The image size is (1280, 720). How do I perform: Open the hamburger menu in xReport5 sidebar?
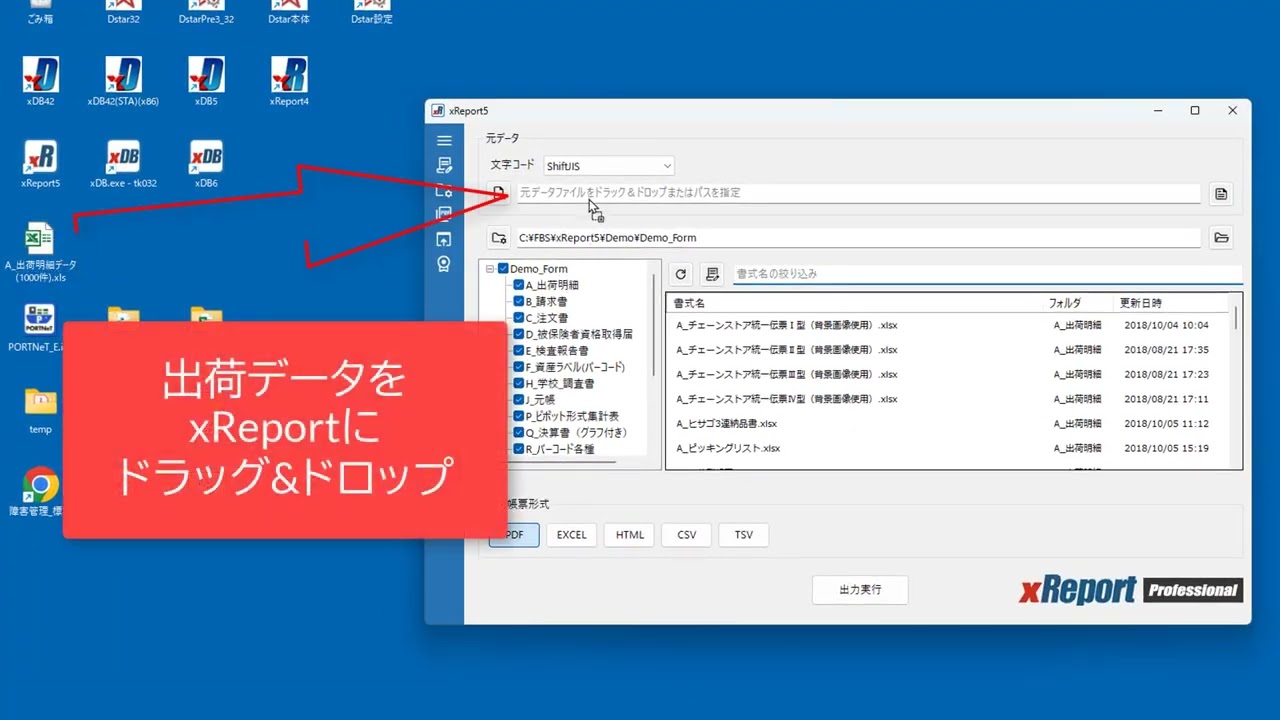tap(444, 141)
